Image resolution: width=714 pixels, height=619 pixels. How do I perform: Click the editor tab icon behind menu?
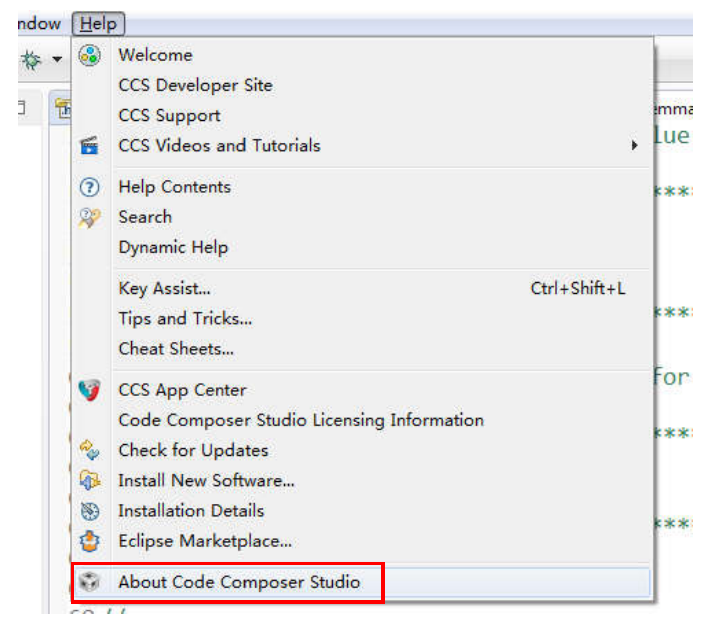coord(63,108)
